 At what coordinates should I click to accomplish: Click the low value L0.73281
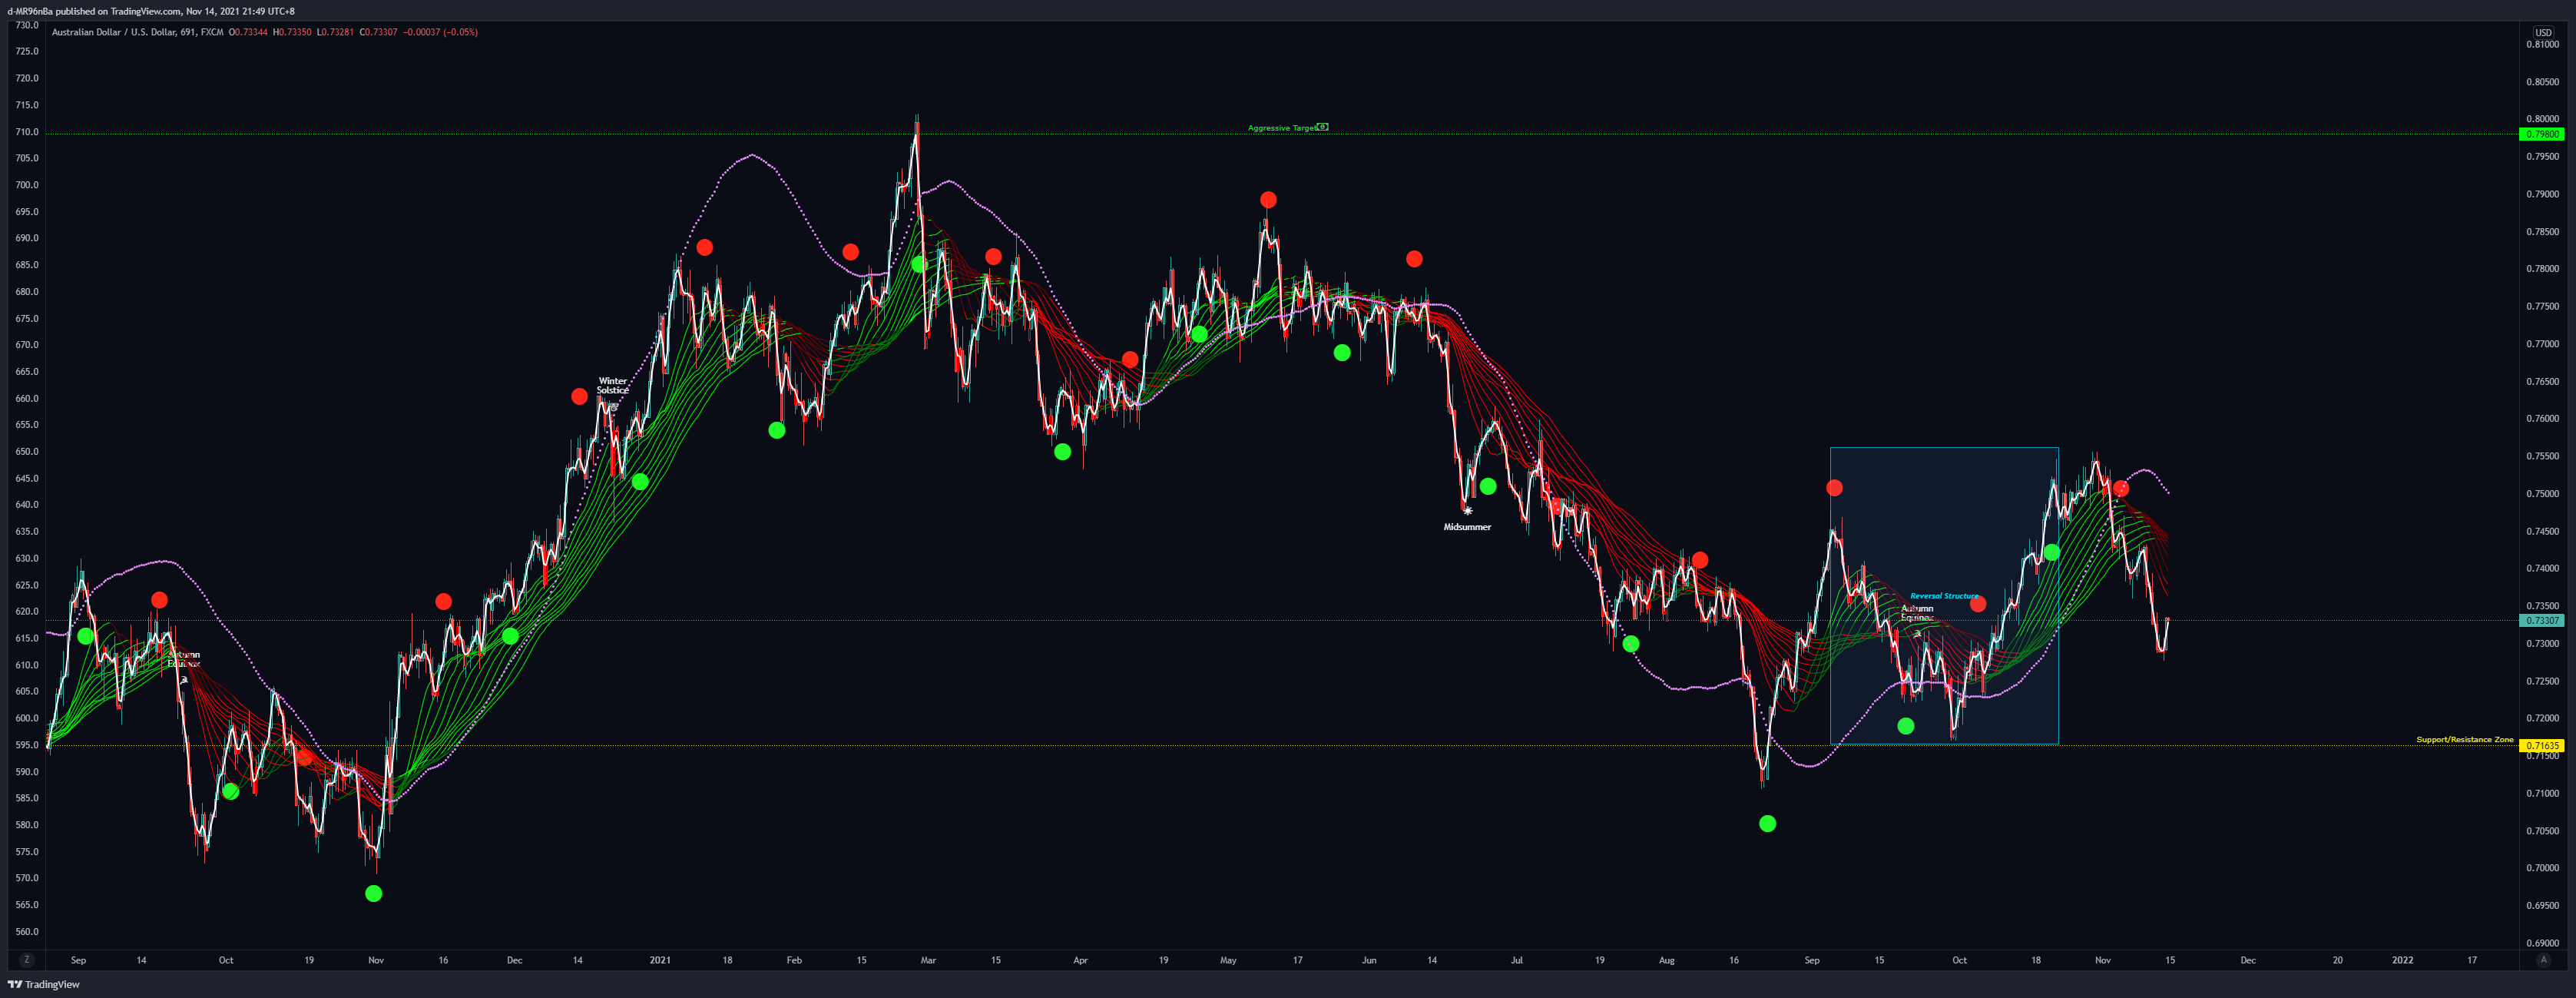tap(335, 32)
